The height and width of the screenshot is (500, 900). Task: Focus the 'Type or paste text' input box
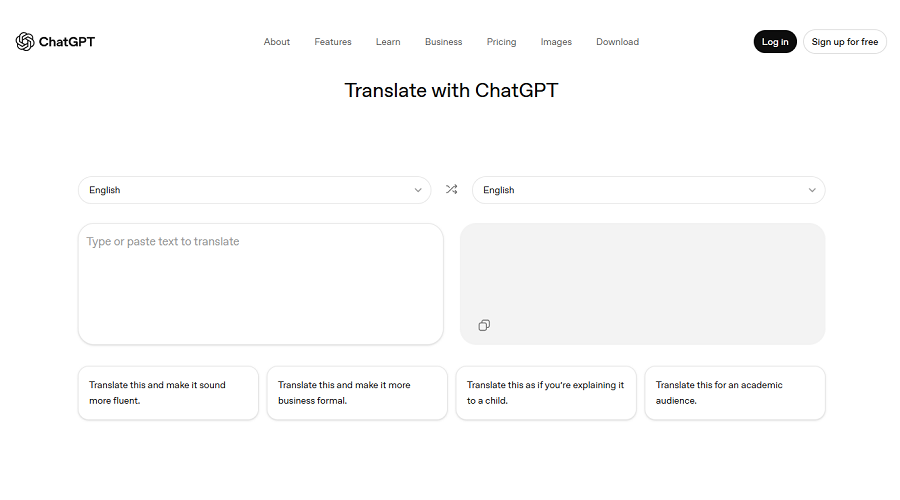tap(260, 283)
